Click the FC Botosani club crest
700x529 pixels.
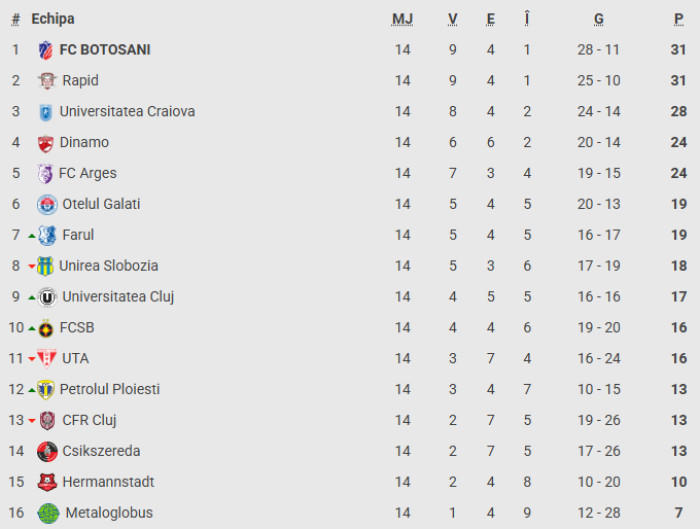coord(45,50)
